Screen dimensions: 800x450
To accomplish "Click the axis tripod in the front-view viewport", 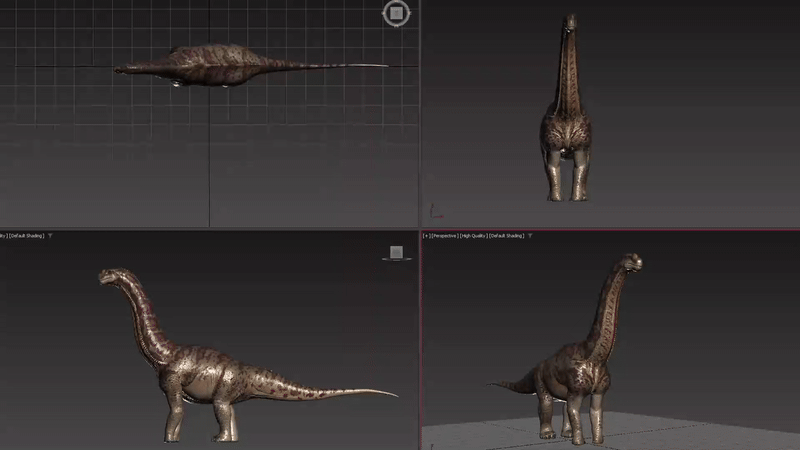I will [435, 212].
